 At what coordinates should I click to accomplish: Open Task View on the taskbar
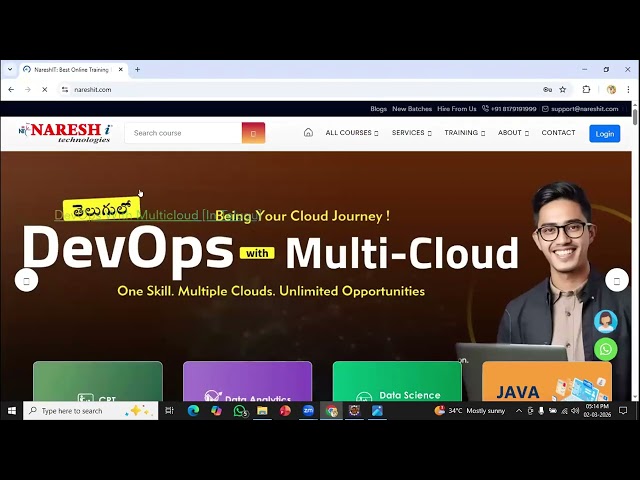click(x=169, y=411)
